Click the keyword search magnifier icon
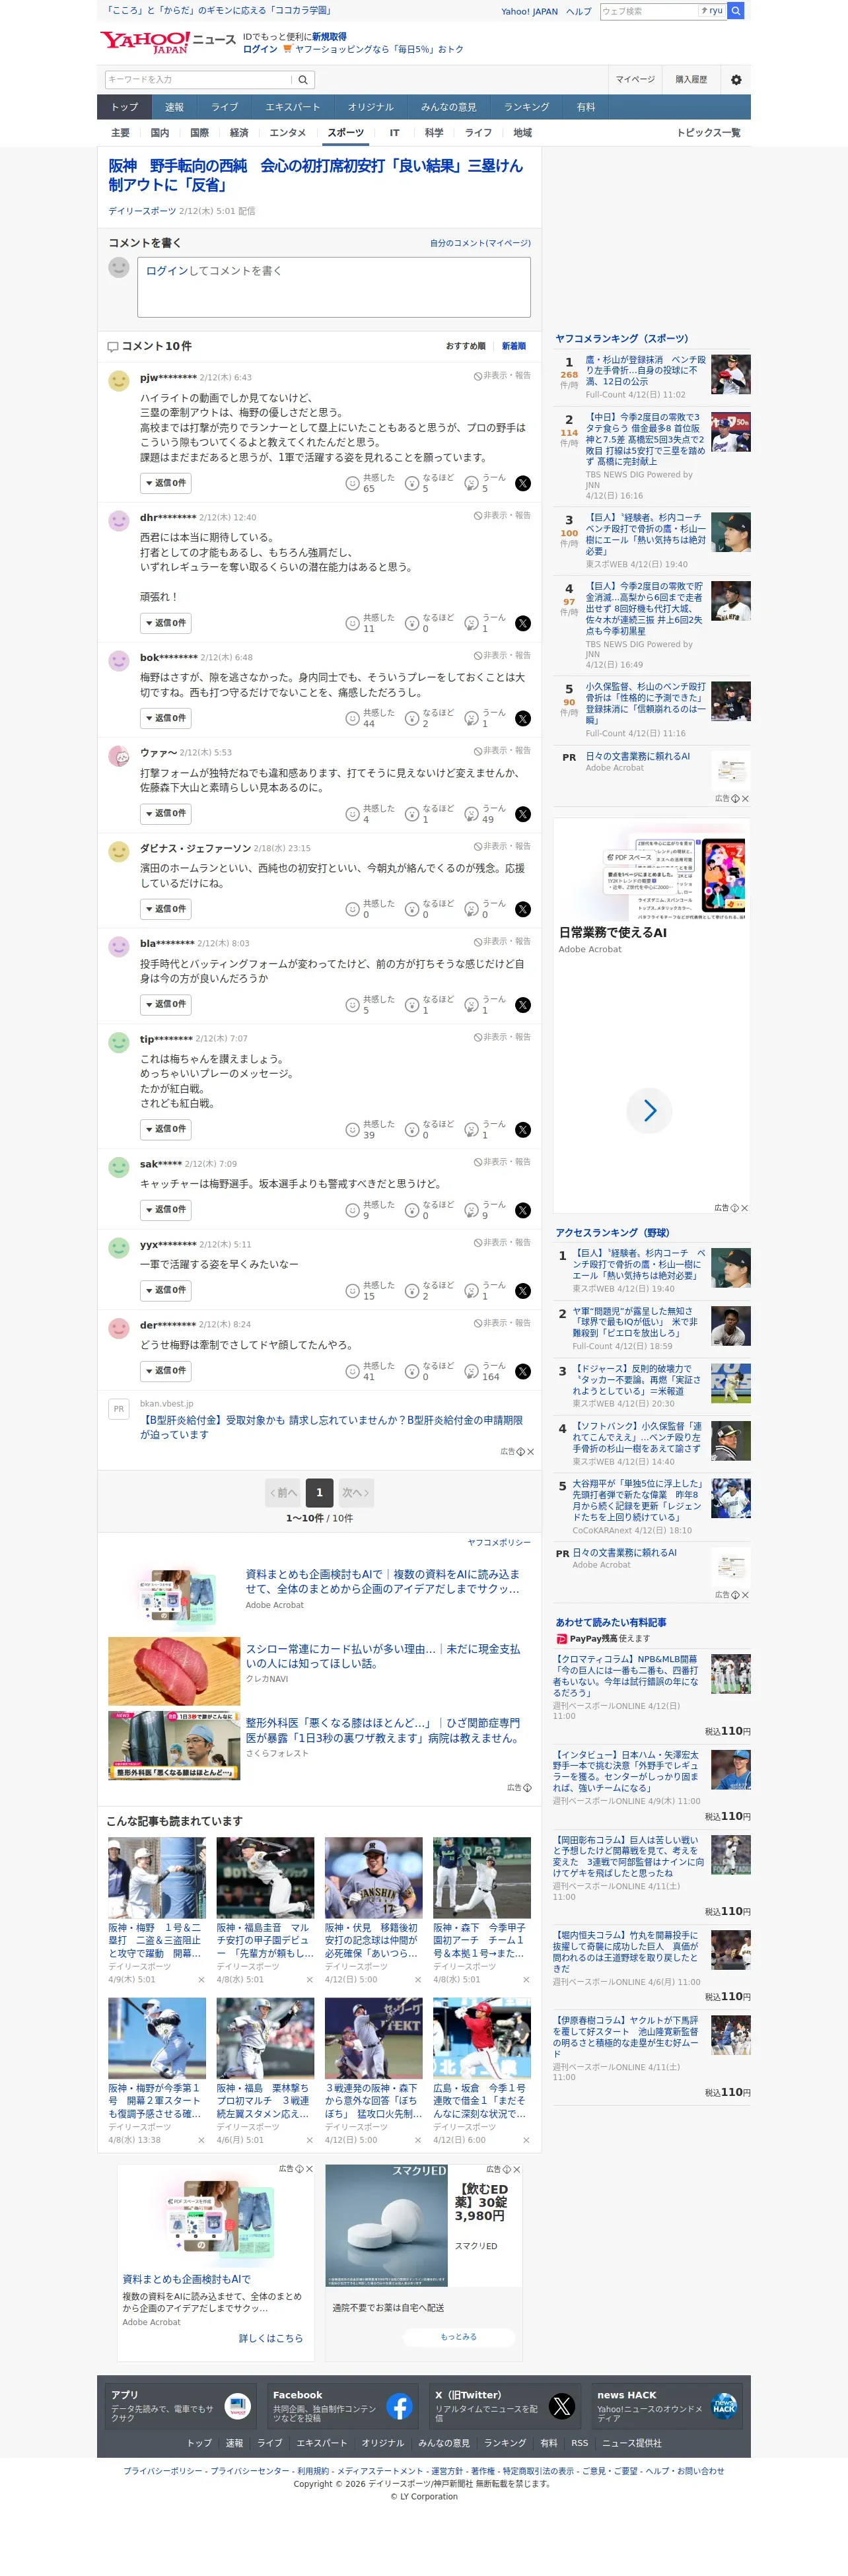Screen dimensions: 848x2576 click(x=303, y=79)
